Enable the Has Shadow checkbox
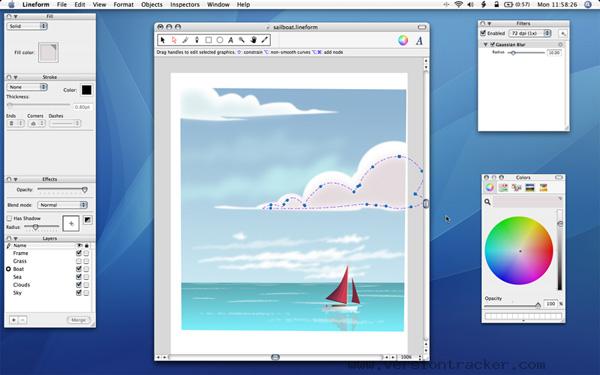Image resolution: width=600 pixels, height=375 pixels. [x=9, y=218]
